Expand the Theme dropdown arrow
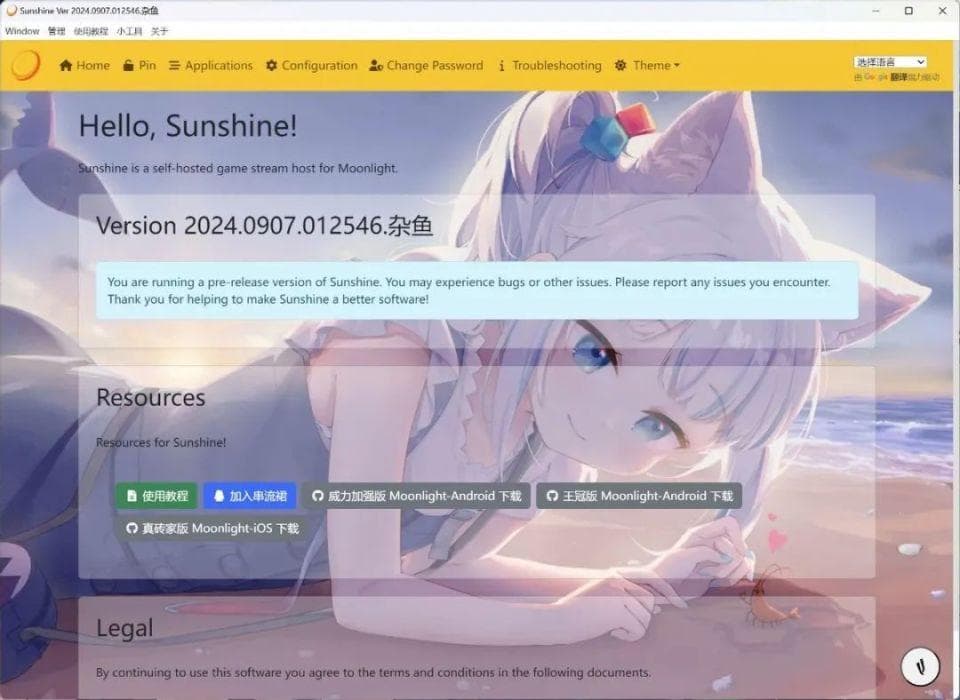 [677, 66]
